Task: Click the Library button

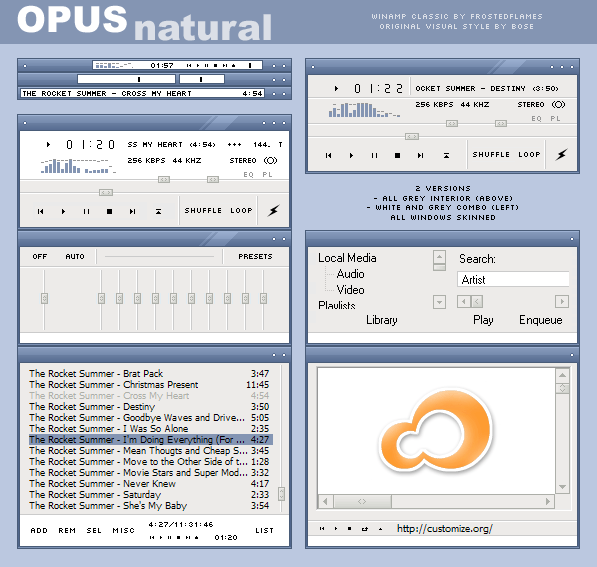Action: click(382, 320)
